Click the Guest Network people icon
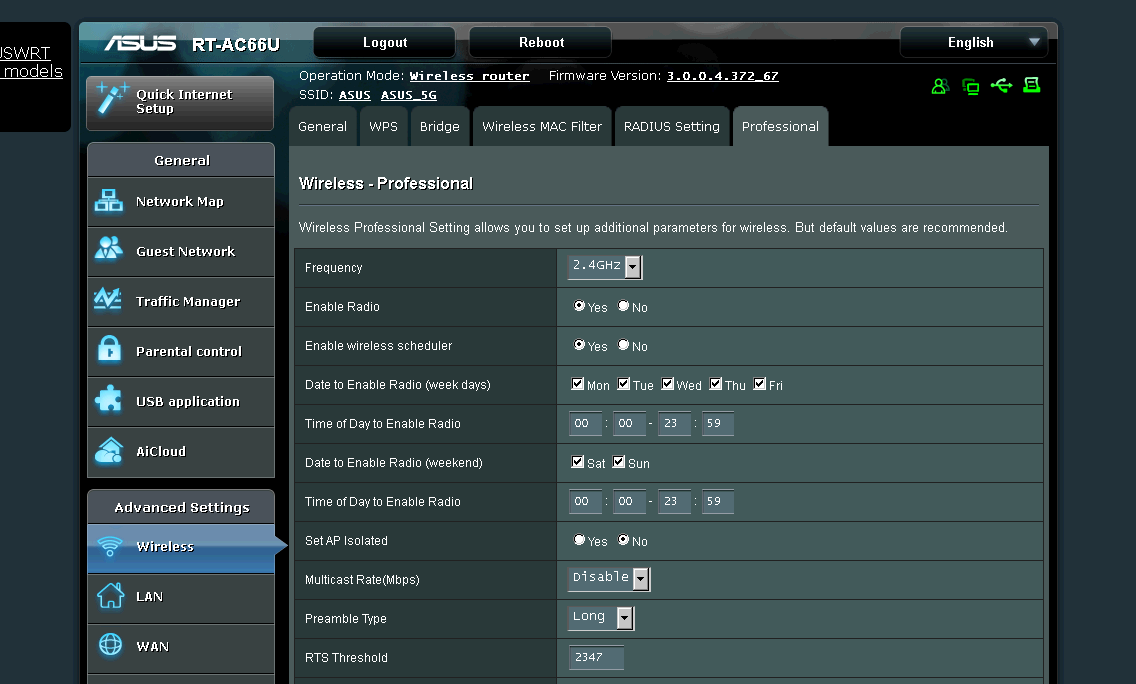The image size is (1136, 684). (109, 249)
